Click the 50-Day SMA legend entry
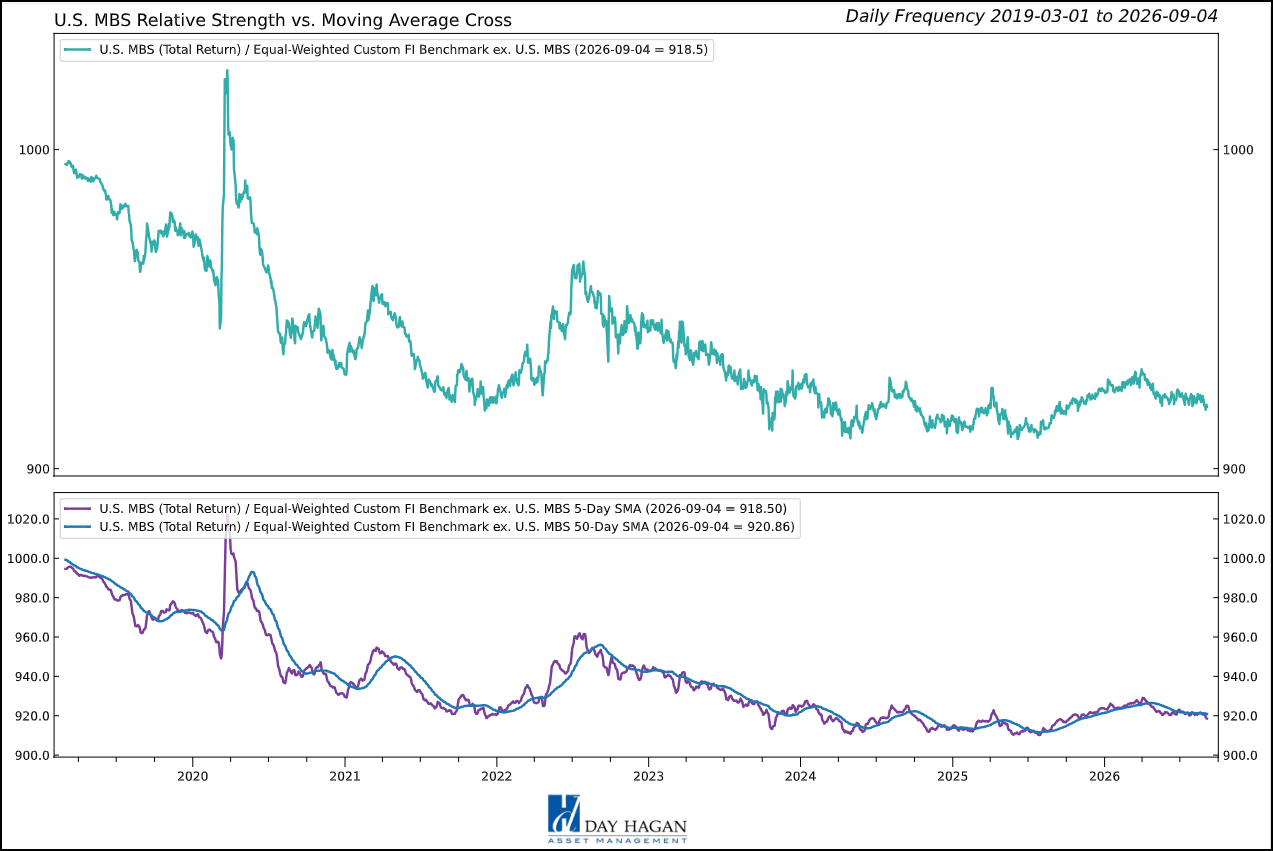 click(447, 526)
